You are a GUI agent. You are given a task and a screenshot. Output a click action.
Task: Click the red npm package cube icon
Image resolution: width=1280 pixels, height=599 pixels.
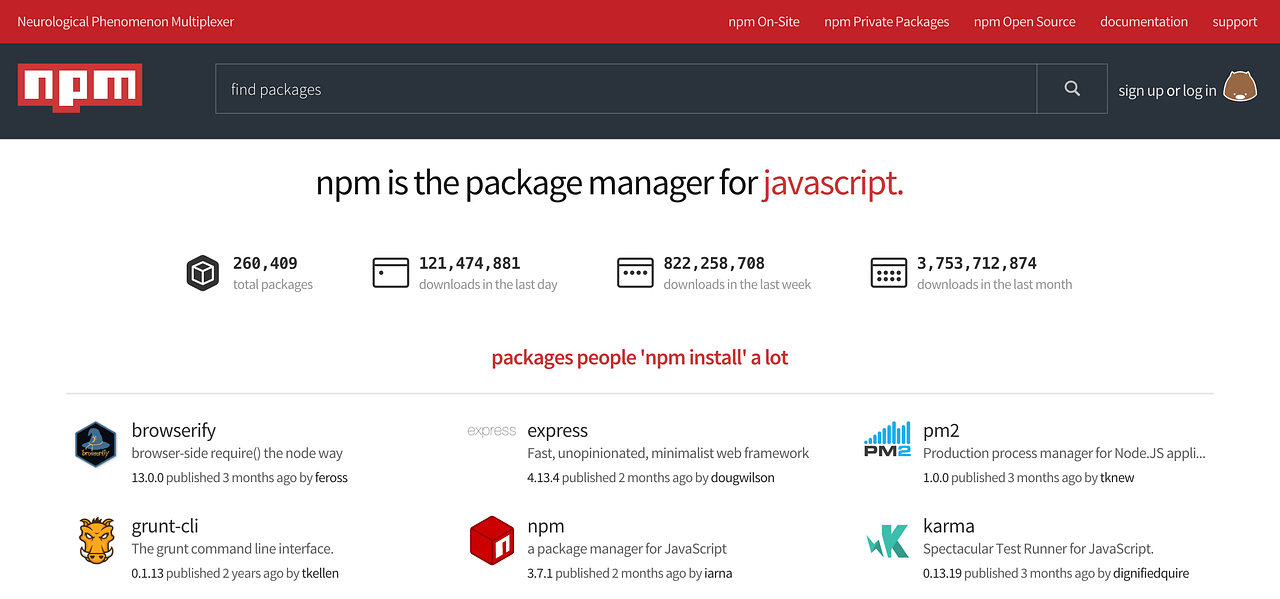point(491,540)
